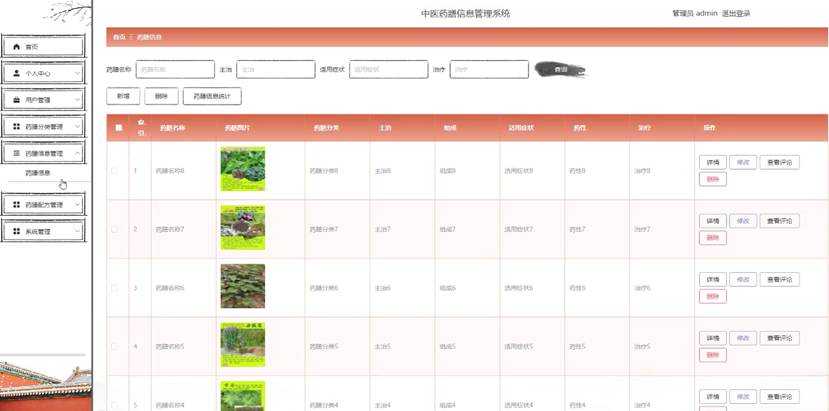Open the 药膳信息 submenu item

pos(38,172)
